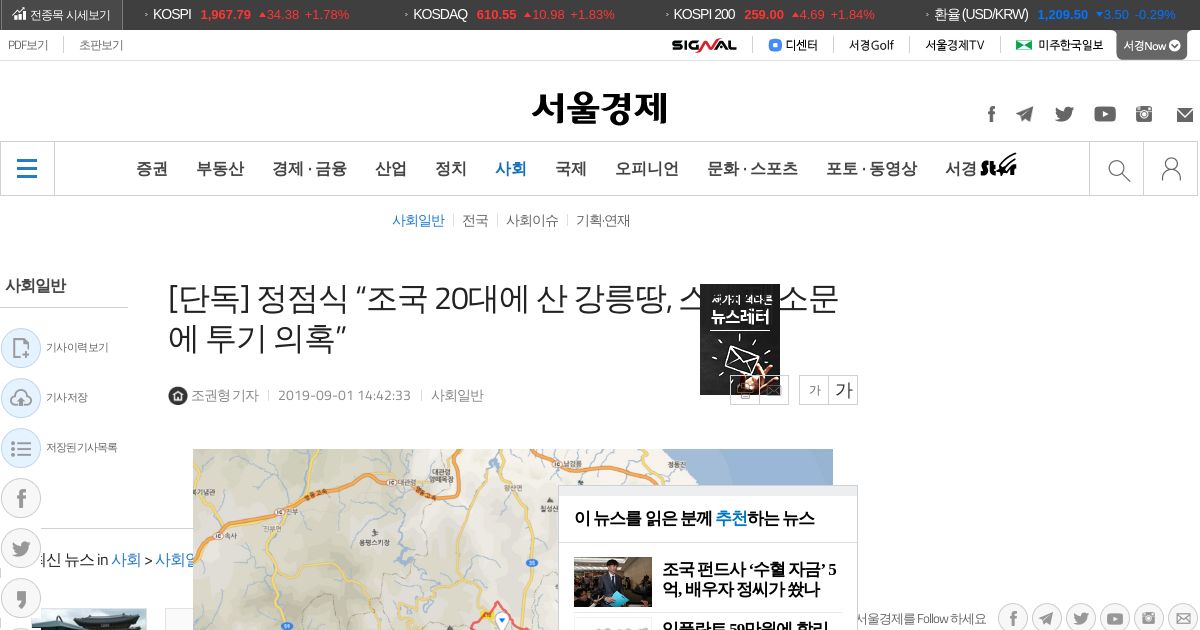Expand the 서경Now dropdown

[x=1151, y=45]
